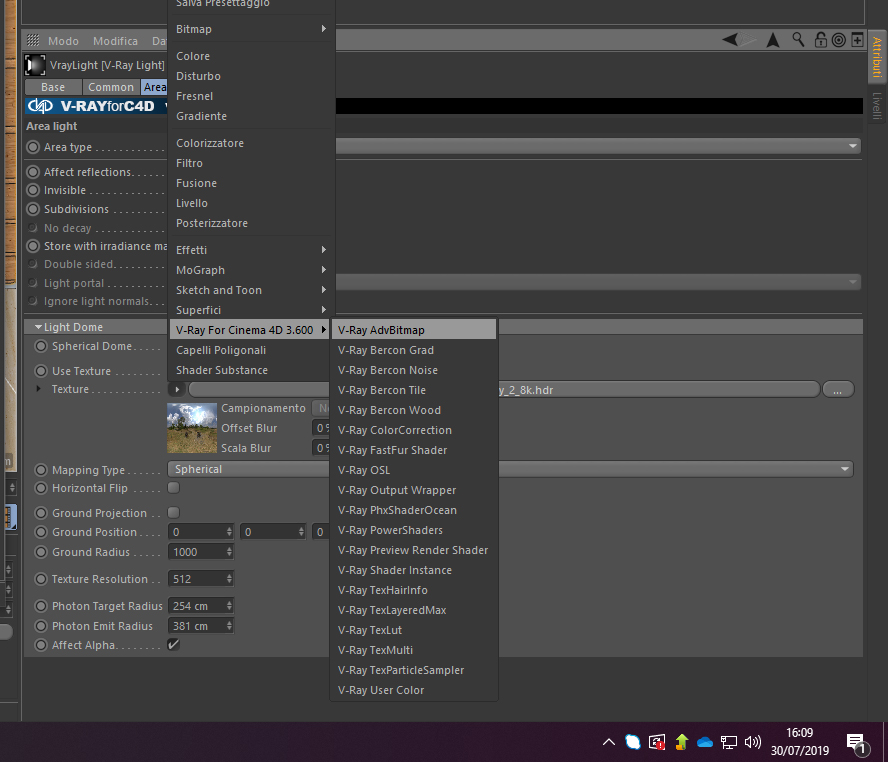The height and width of the screenshot is (762, 888).
Task: Select the Area tab
Action: point(154,87)
